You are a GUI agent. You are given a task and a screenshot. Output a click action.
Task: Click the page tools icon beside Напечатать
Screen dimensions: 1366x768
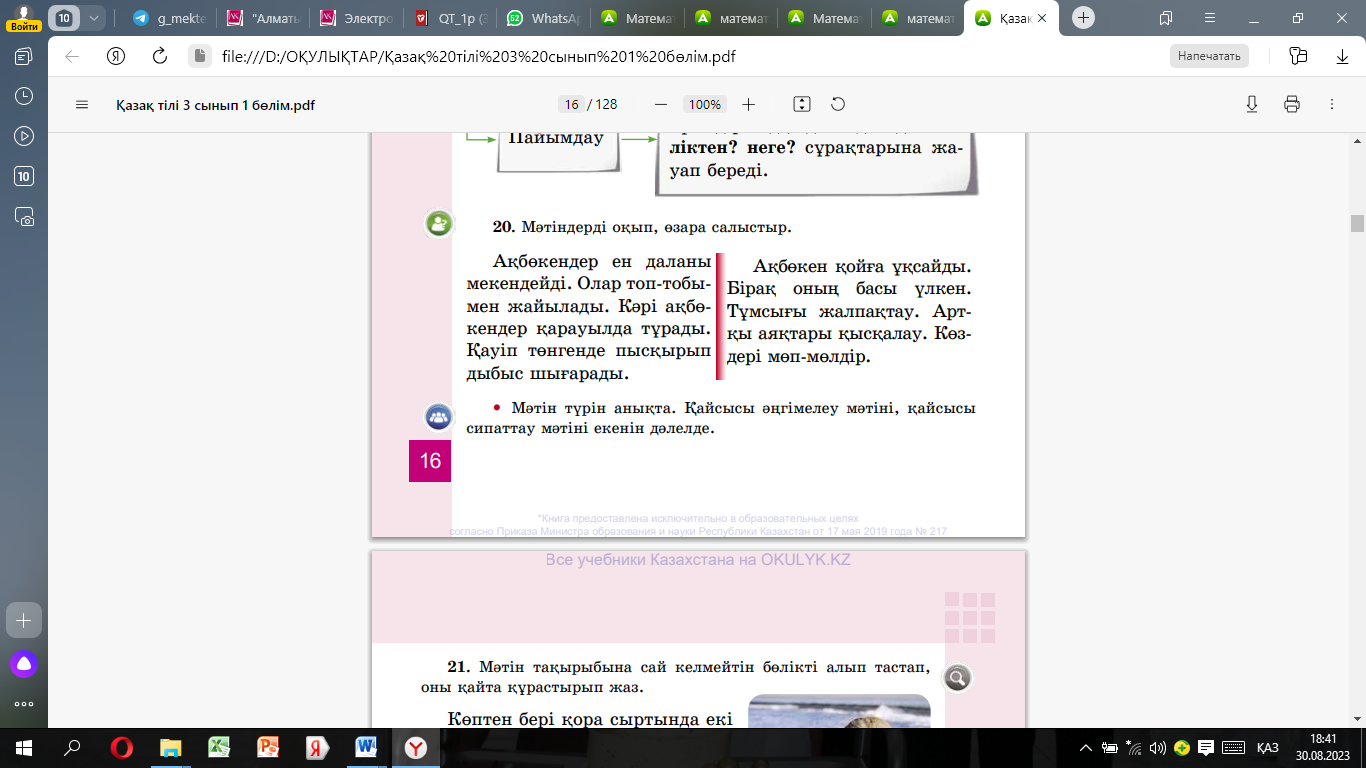pyautogui.click(x=1298, y=56)
